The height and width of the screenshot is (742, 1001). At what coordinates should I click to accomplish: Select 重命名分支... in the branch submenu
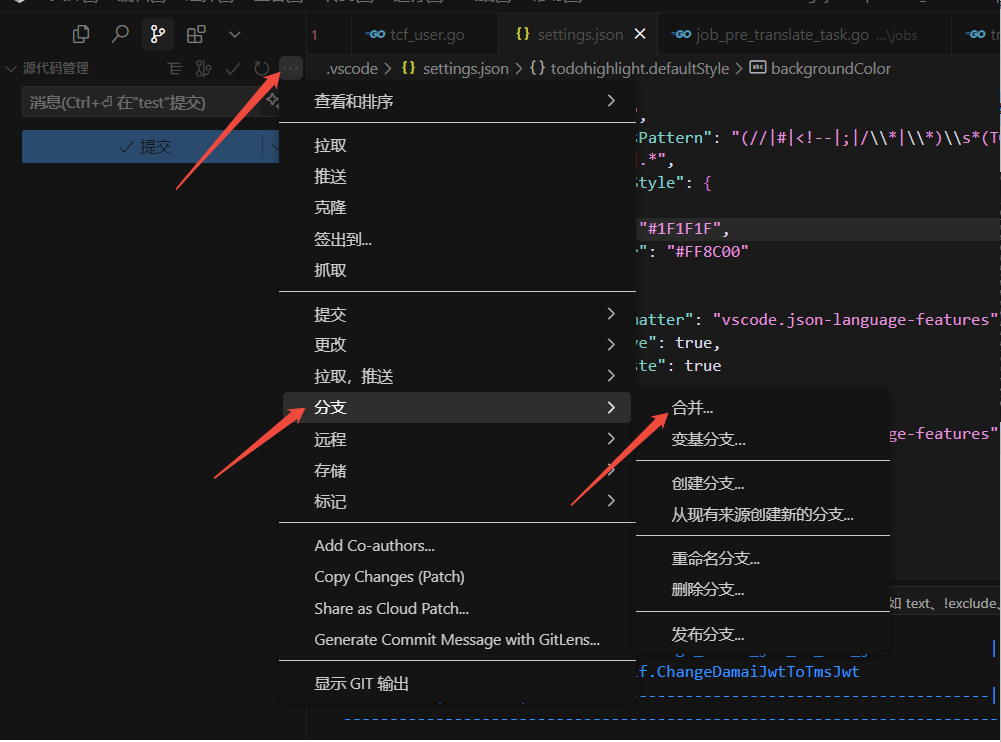(x=762, y=559)
